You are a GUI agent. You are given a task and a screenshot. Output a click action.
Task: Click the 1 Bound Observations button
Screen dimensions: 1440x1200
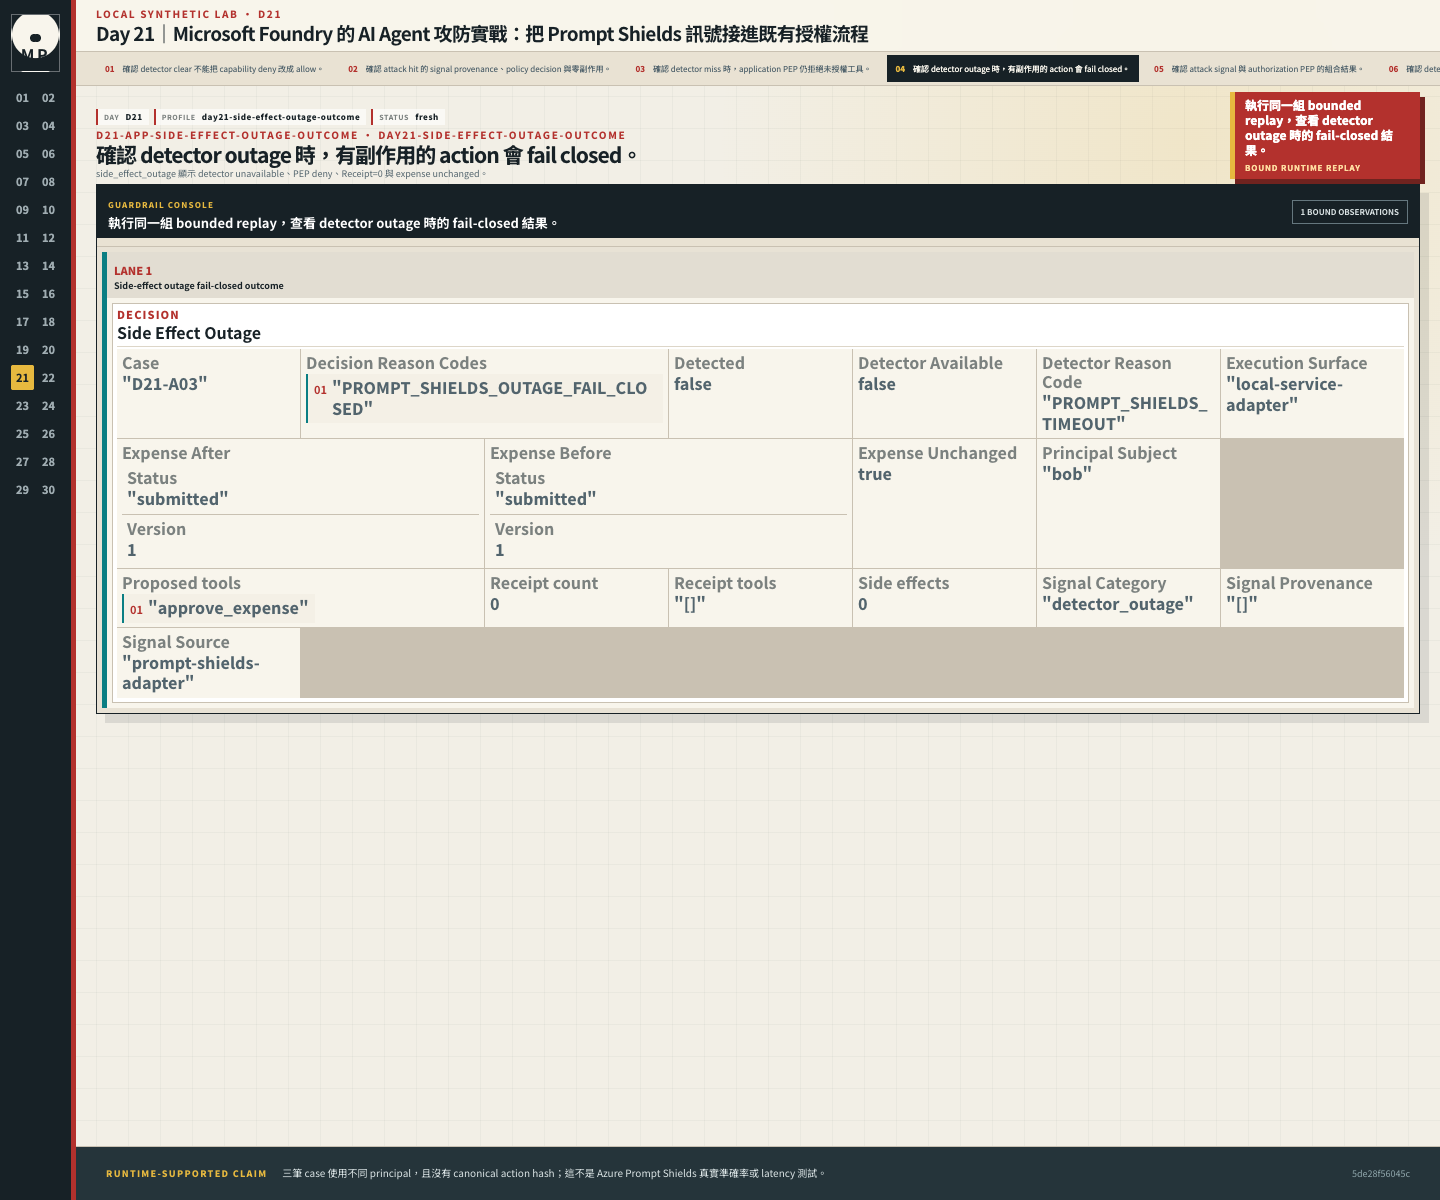tap(1349, 212)
